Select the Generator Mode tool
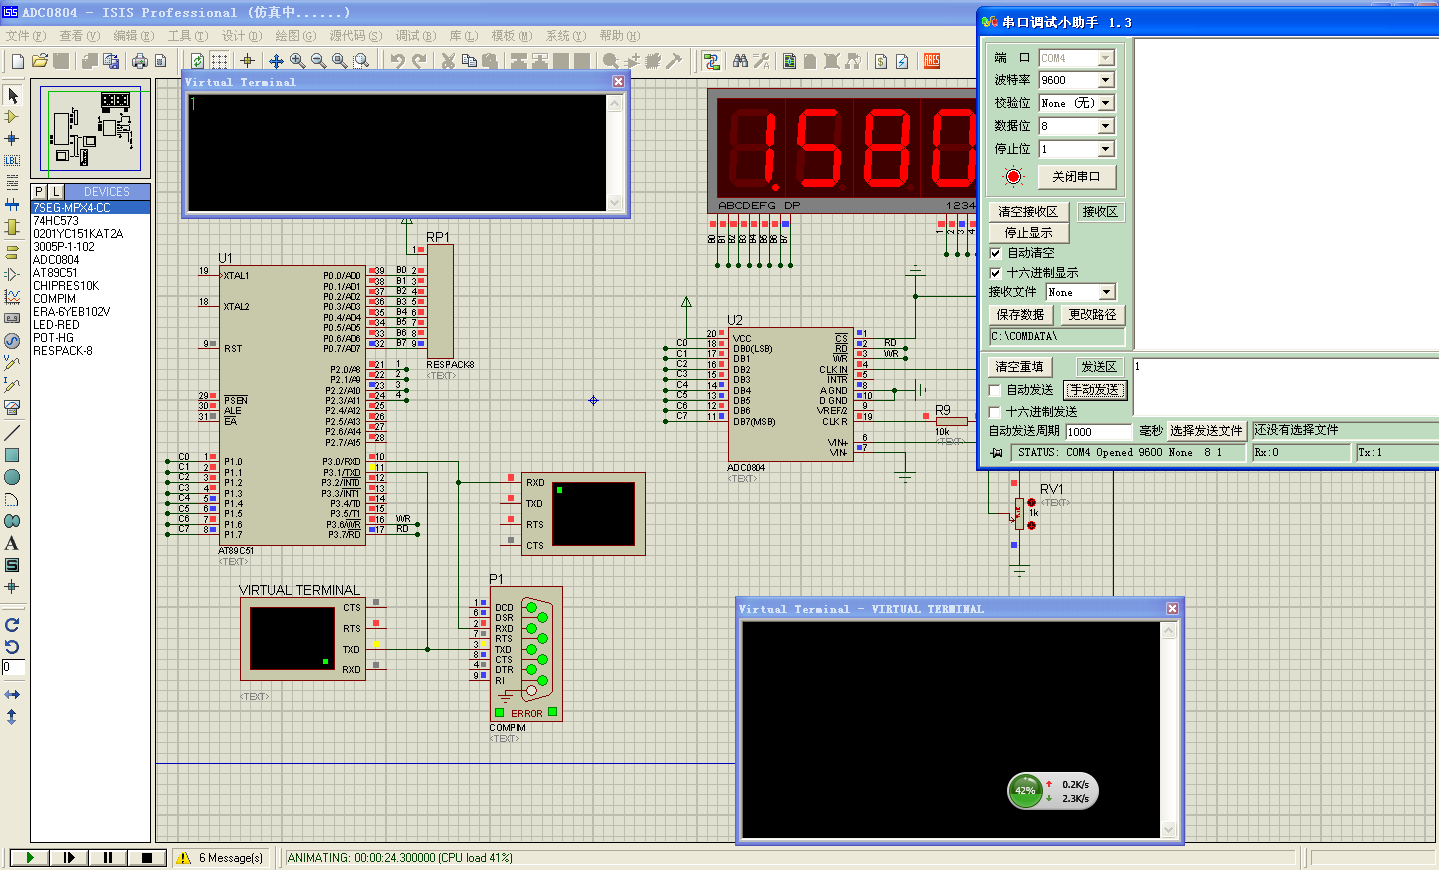Screen dimensions: 1439x870 pyautogui.click(x=12, y=341)
